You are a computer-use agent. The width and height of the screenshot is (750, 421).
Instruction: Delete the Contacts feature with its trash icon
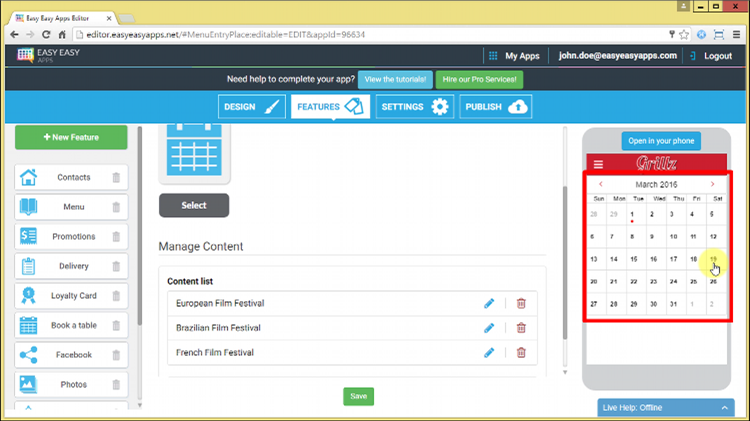point(116,177)
